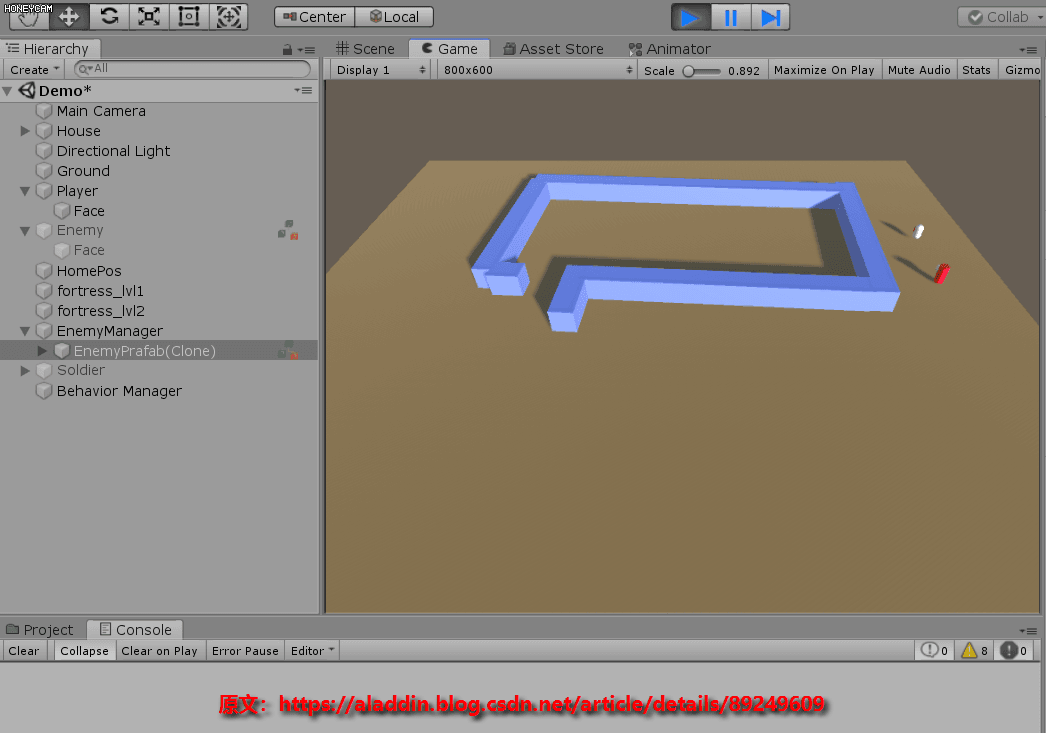Select Behavior Manager object
1046x733 pixels.
click(119, 391)
